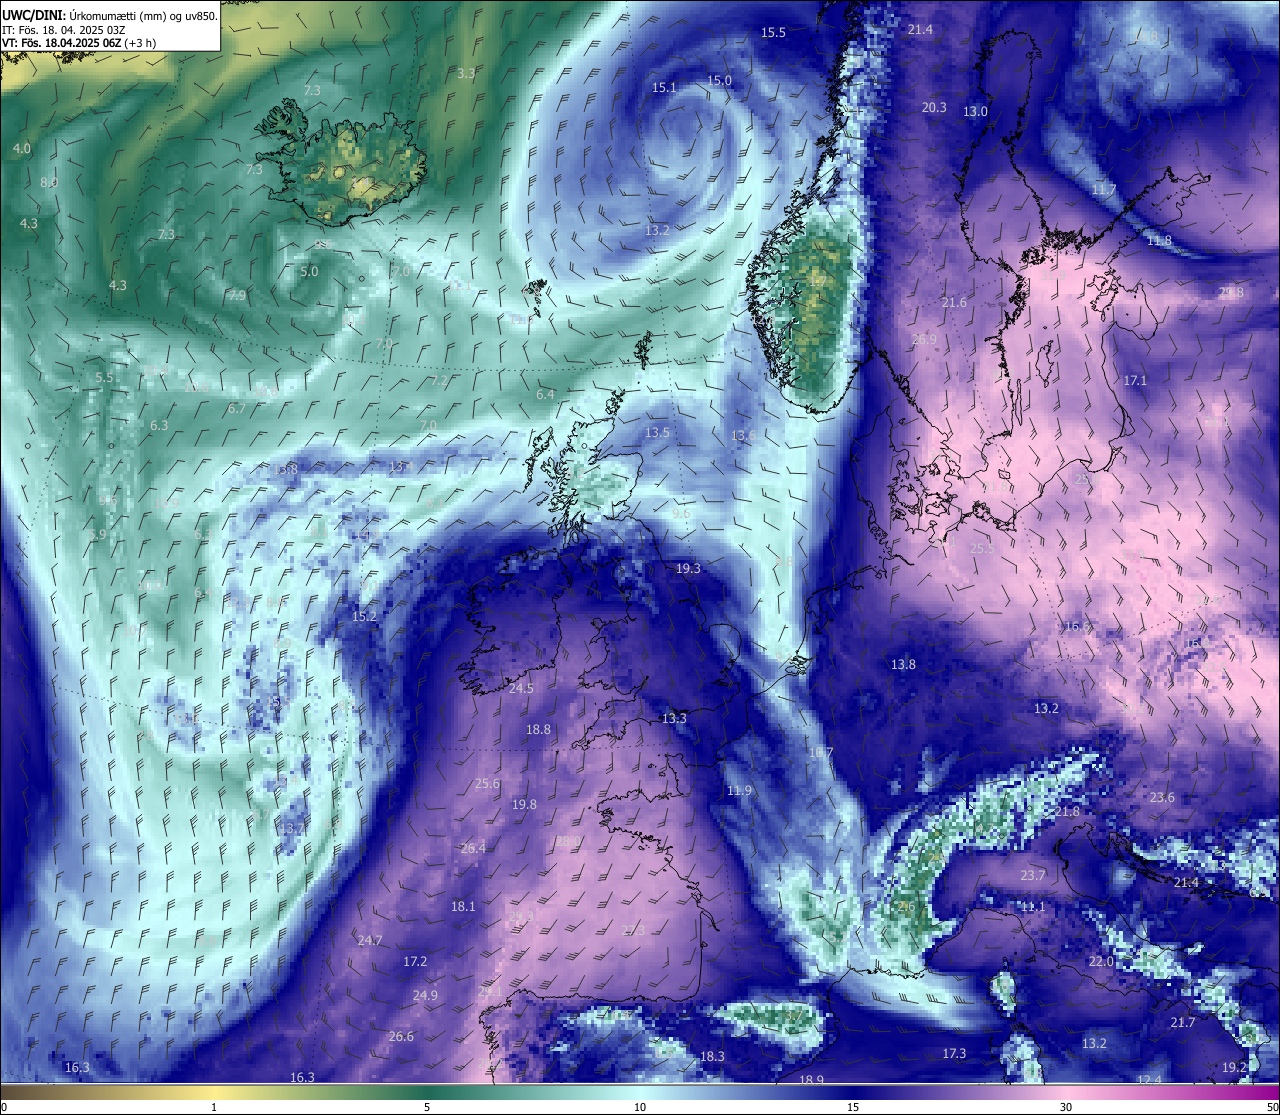This screenshot has width=1280, height=1115.
Task: Click the value 15.5 on the map
Action: coord(773,33)
